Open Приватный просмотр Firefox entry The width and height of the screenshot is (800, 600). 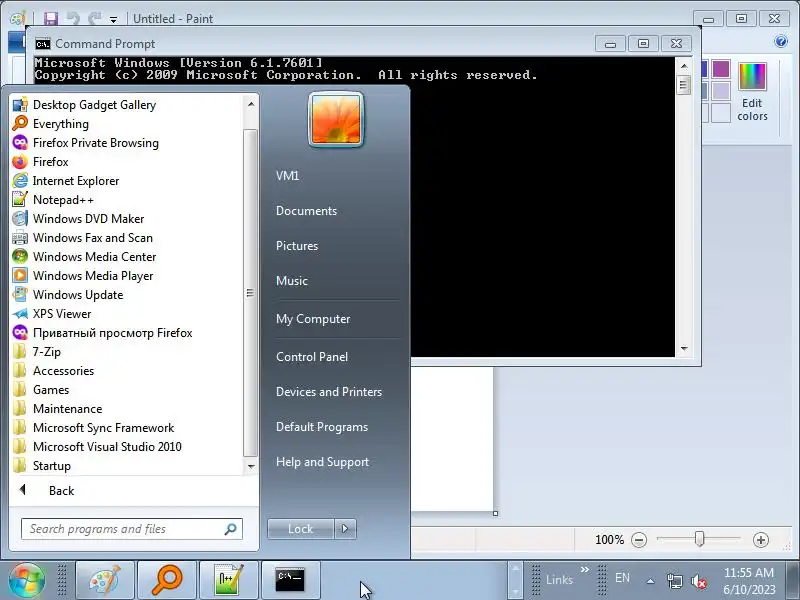tap(102, 333)
